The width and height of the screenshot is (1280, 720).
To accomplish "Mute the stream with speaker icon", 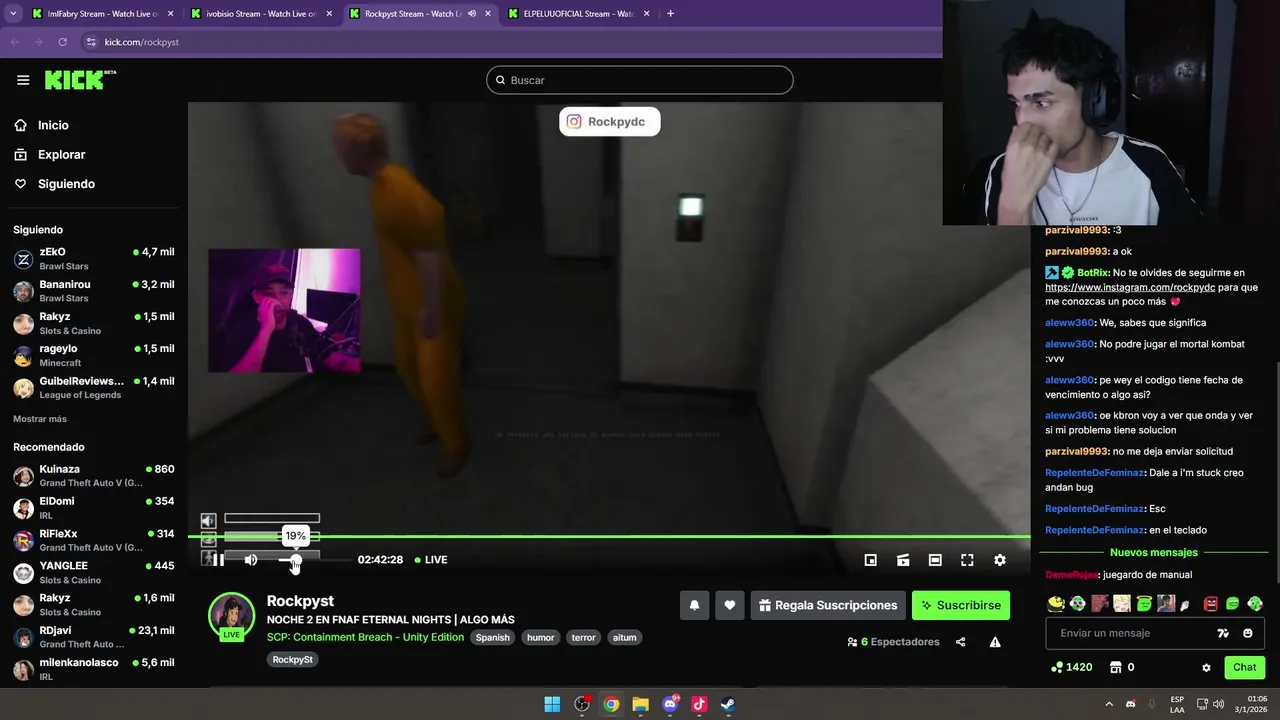I will tap(251, 560).
